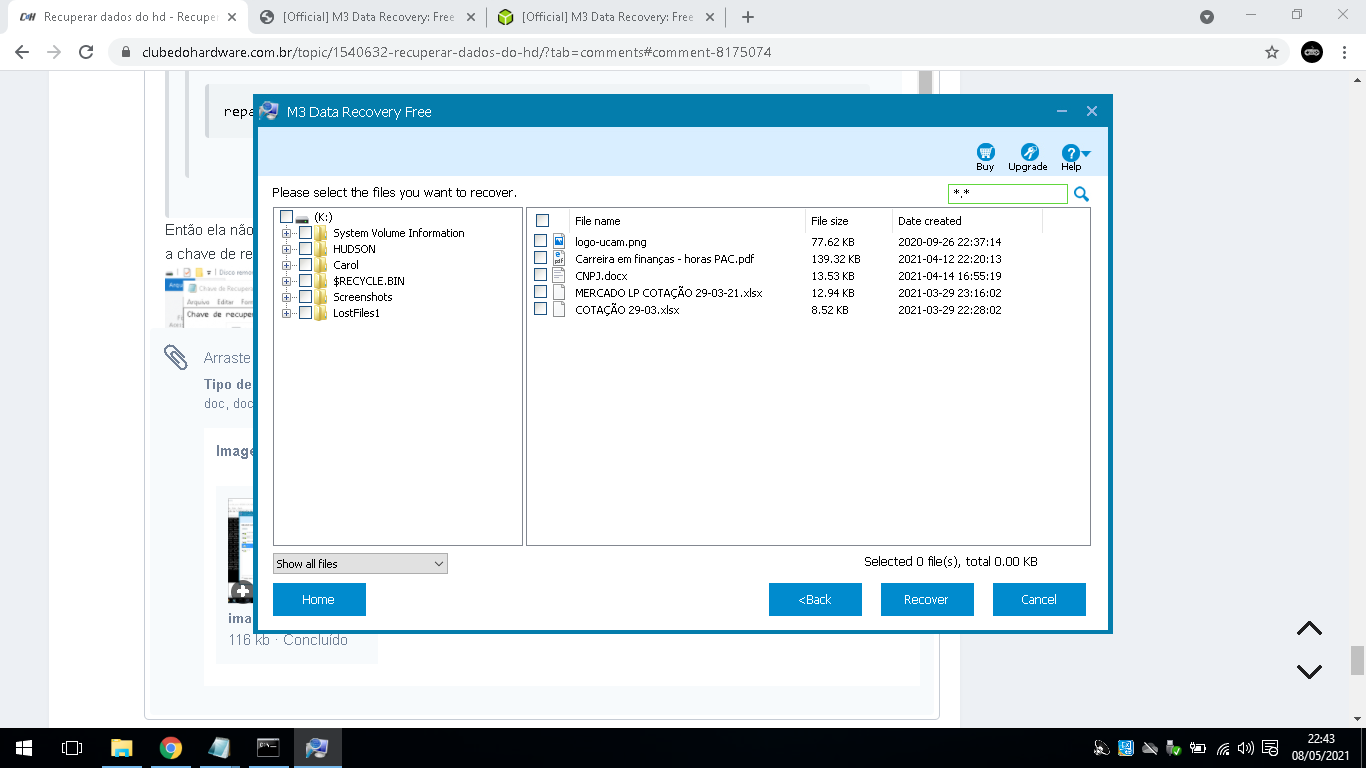
Task: Click the HUDSON folder icon
Action: pos(321,249)
